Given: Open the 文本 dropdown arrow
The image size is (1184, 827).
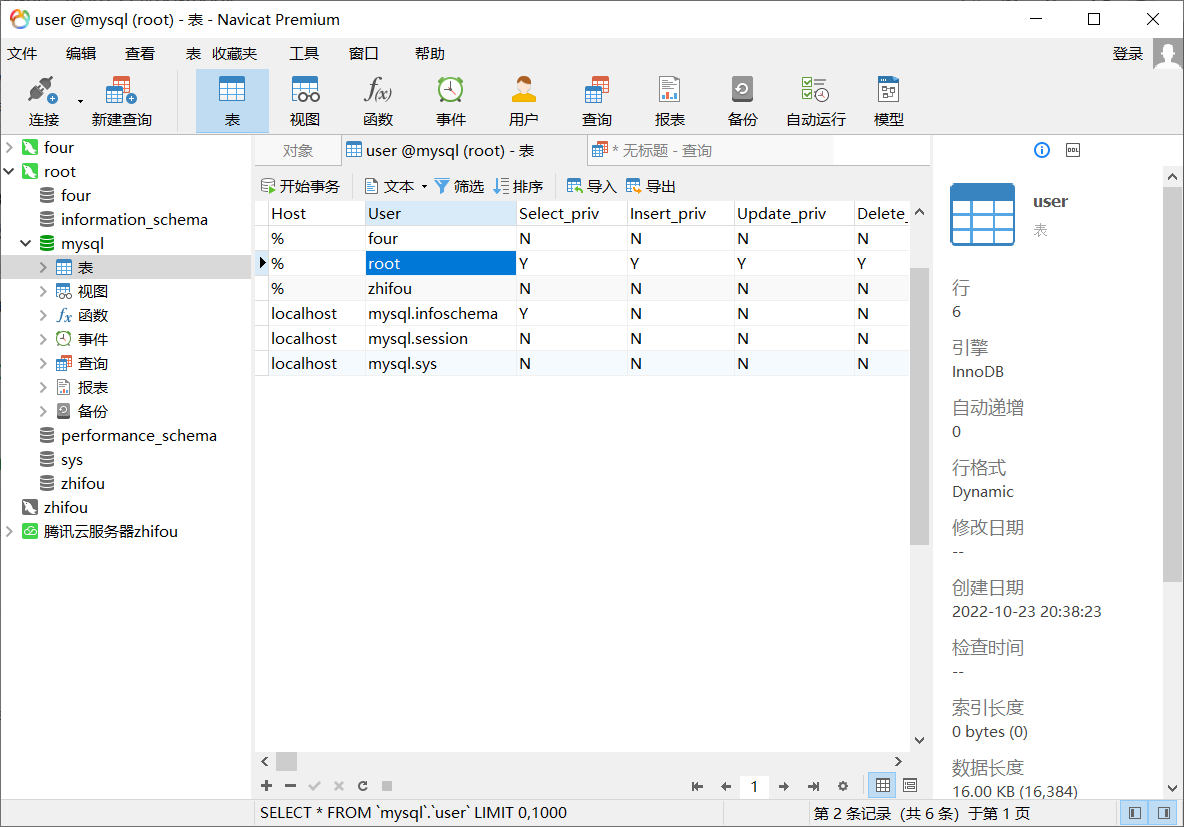Looking at the screenshot, I should 424,187.
